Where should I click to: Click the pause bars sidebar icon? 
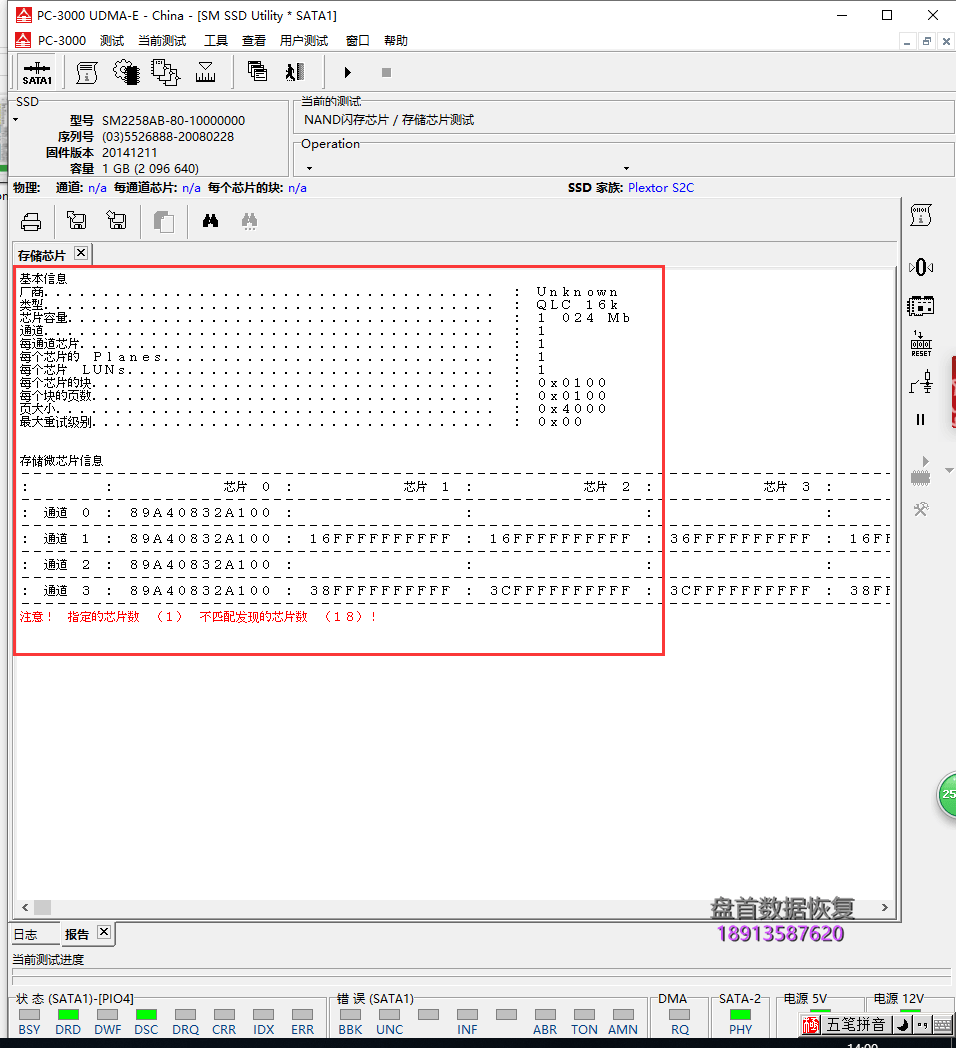[x=921, y=420]
